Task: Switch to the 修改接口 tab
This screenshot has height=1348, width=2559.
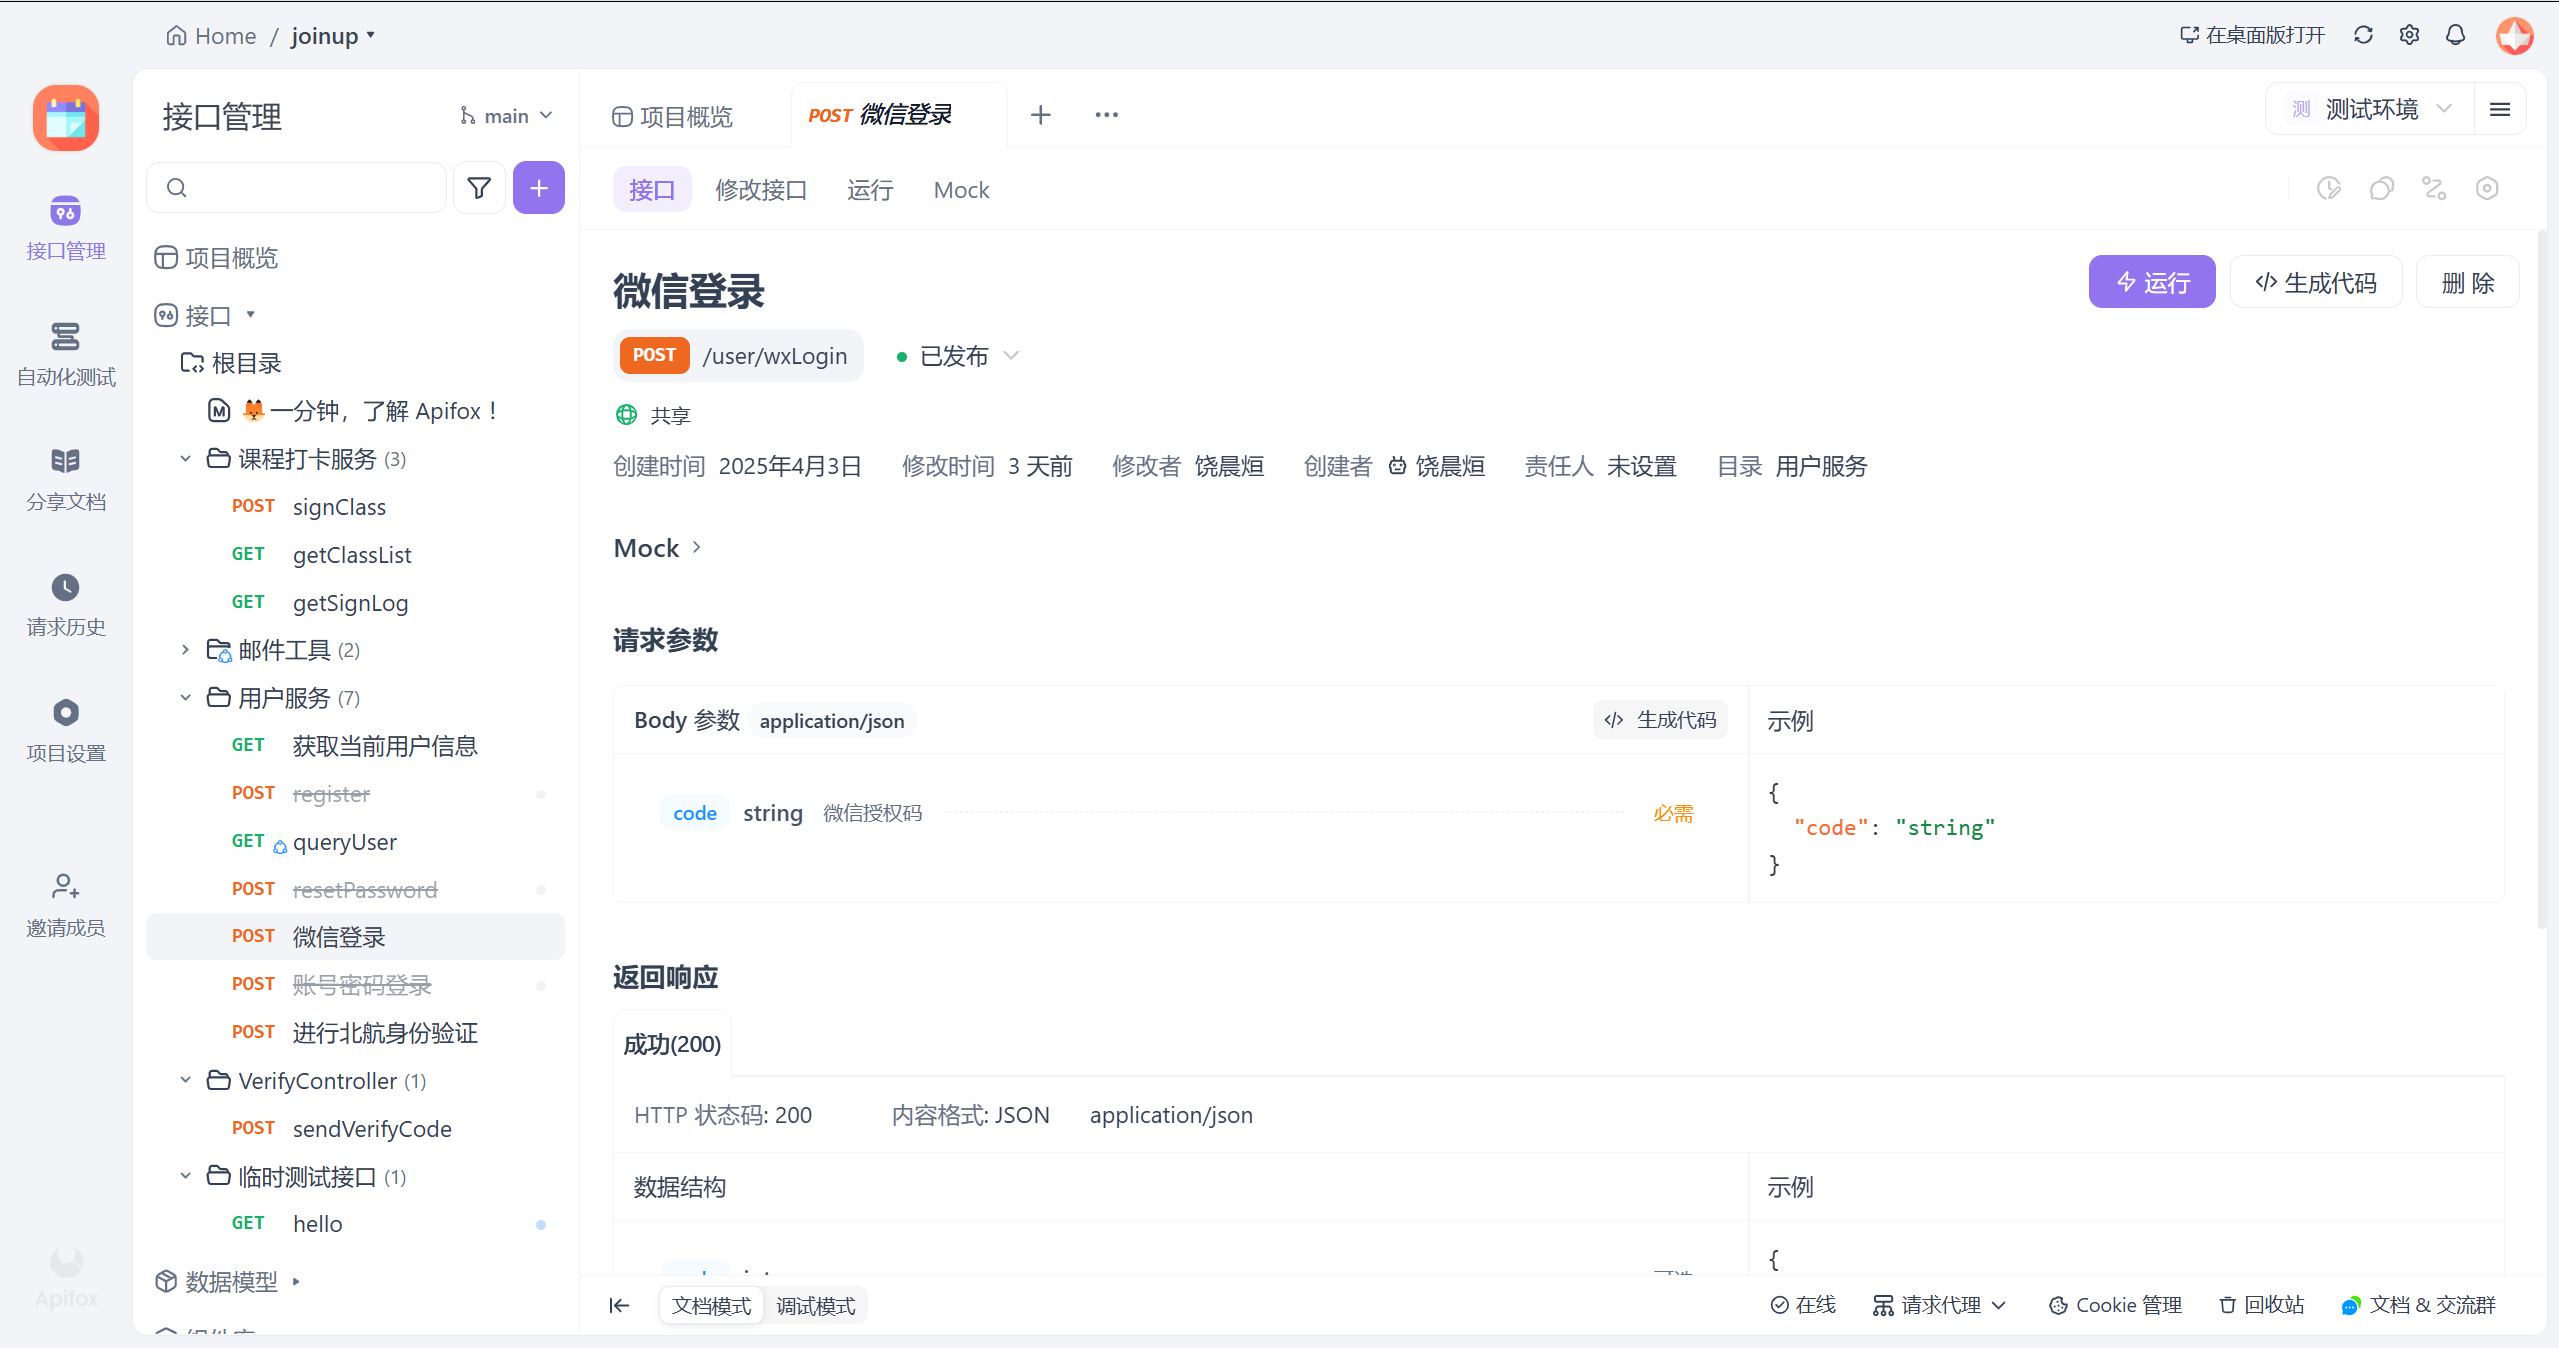Action: point(760,190)
